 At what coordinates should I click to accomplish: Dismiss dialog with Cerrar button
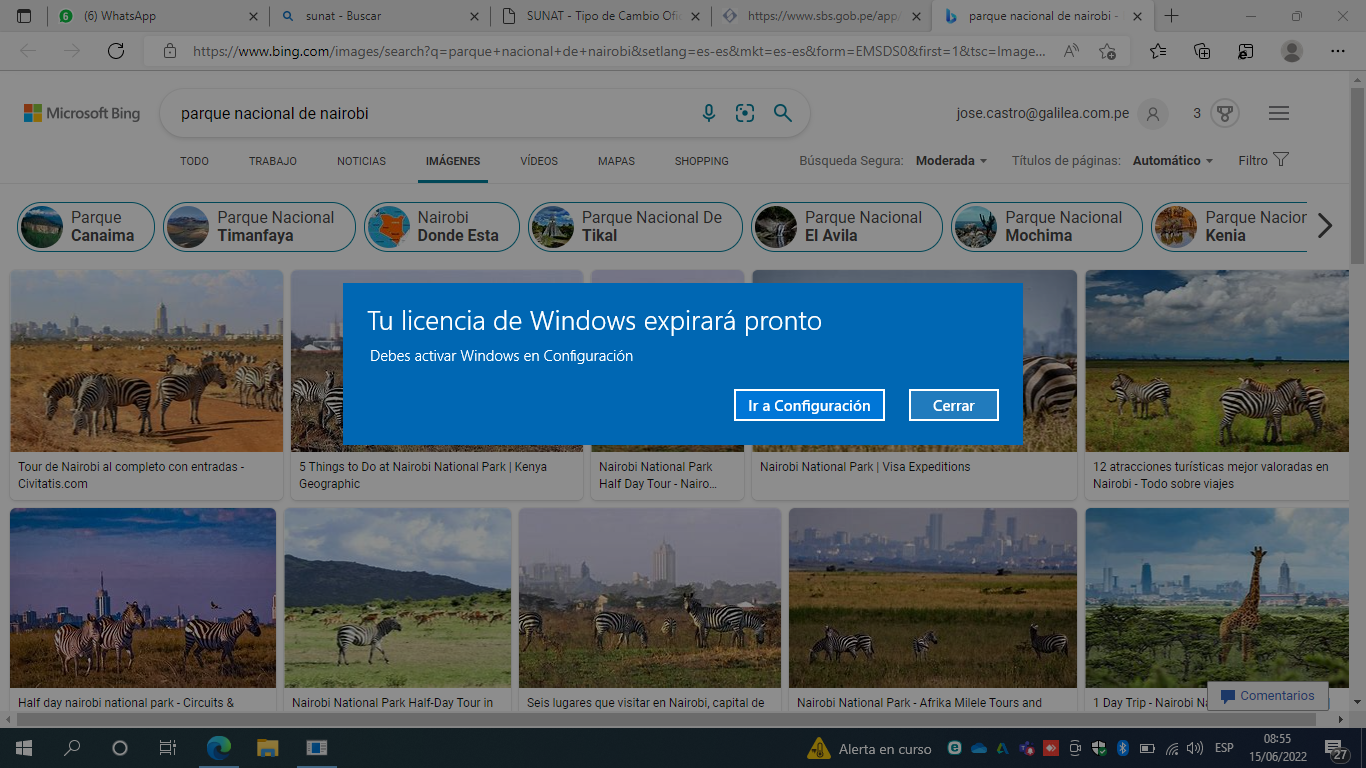tap(953, 405)
